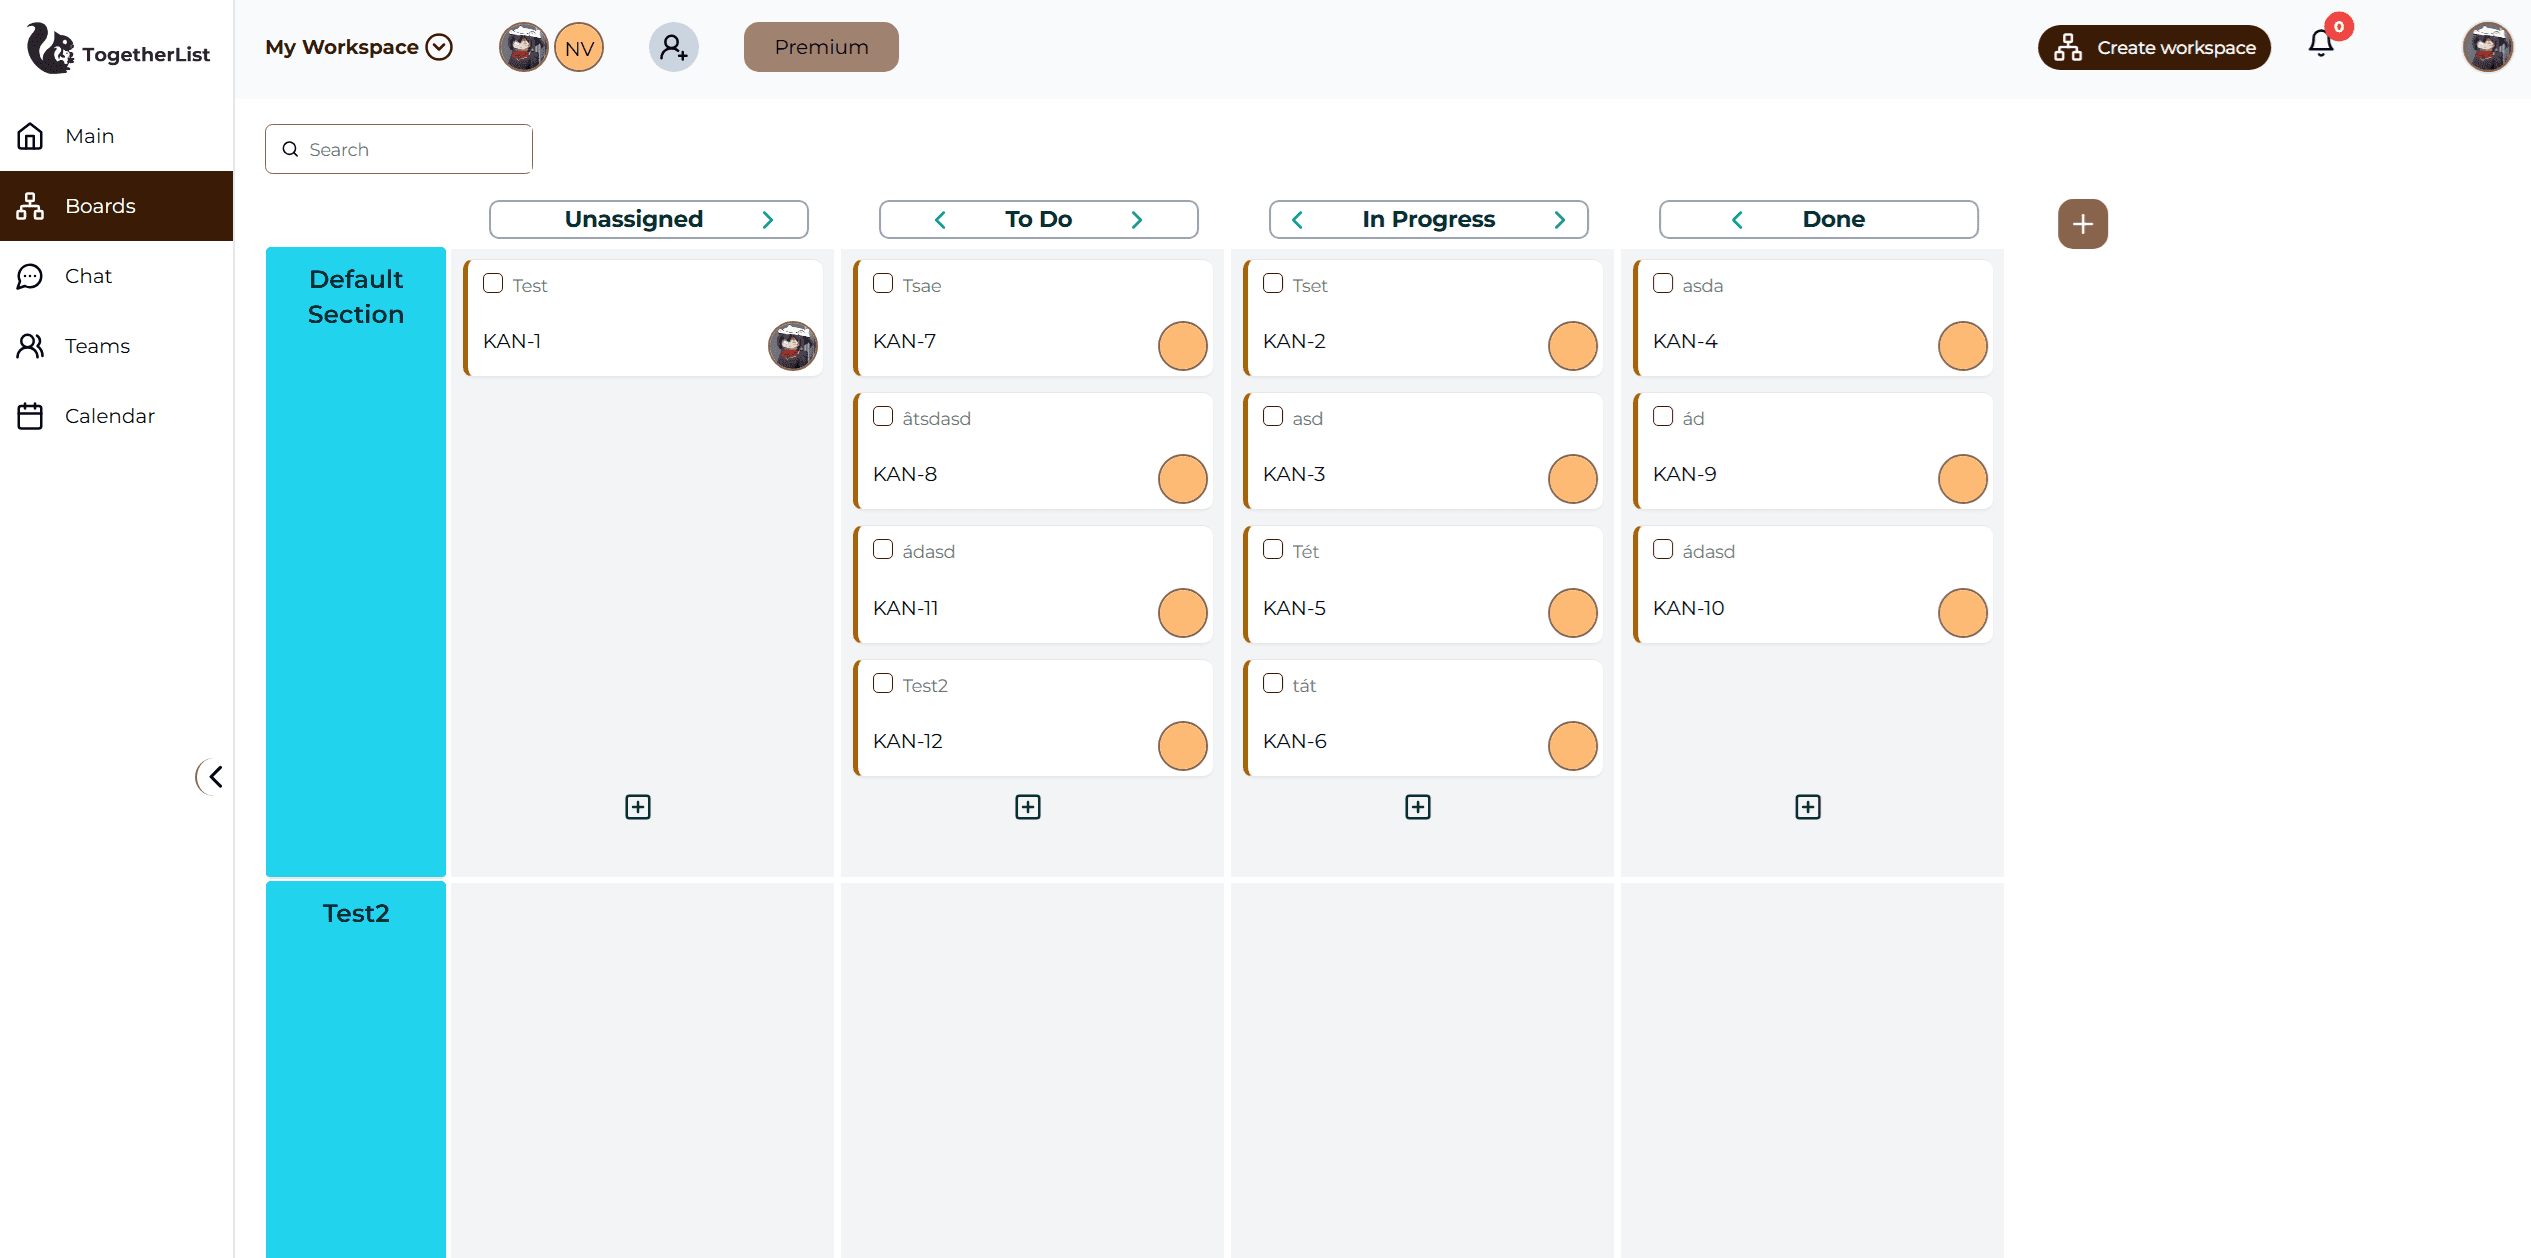2531x1258 pixels.
Task: Mark the asda card checkbox
Action: point(1663,284)
